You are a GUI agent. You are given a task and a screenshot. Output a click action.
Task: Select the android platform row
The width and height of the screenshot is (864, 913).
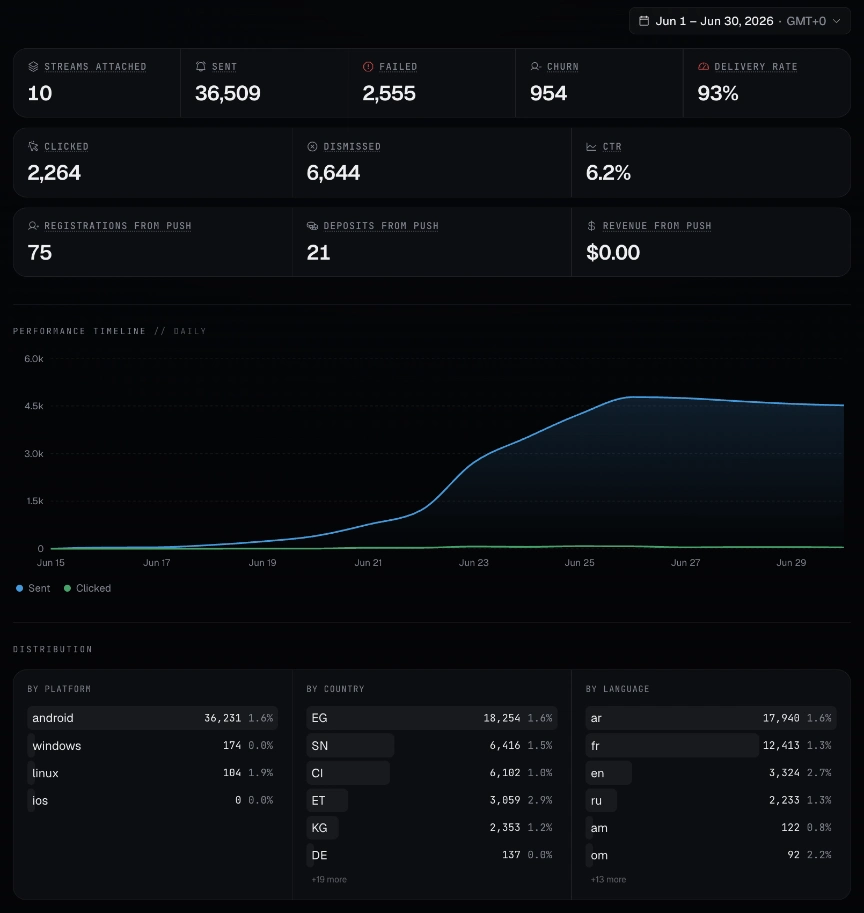(x=153, y=718)
